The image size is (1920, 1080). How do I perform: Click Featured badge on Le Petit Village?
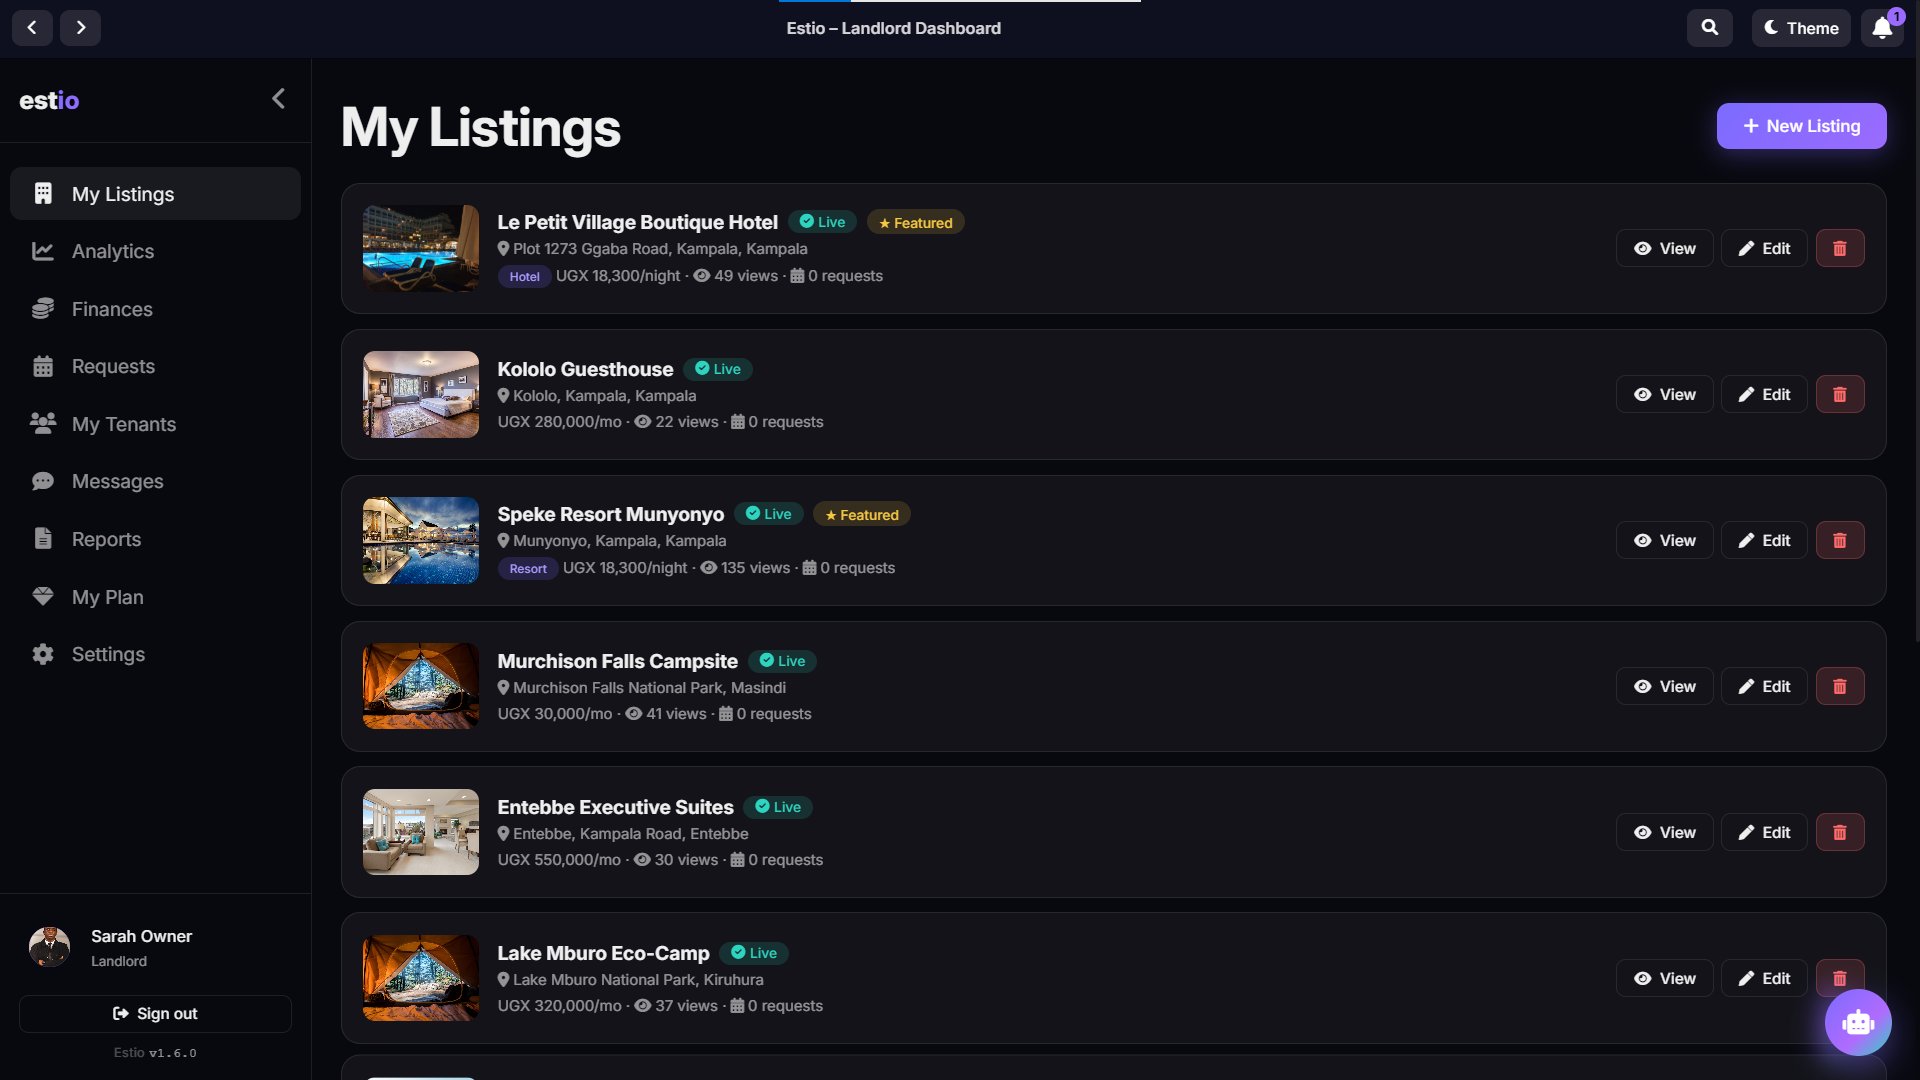(x=915, y=222)
